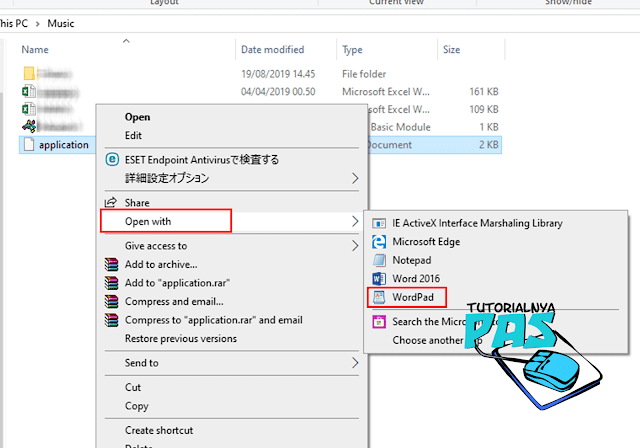Choose Restore previous versions
This screenshot has height=448, width=640.
(x=180, y=339)
